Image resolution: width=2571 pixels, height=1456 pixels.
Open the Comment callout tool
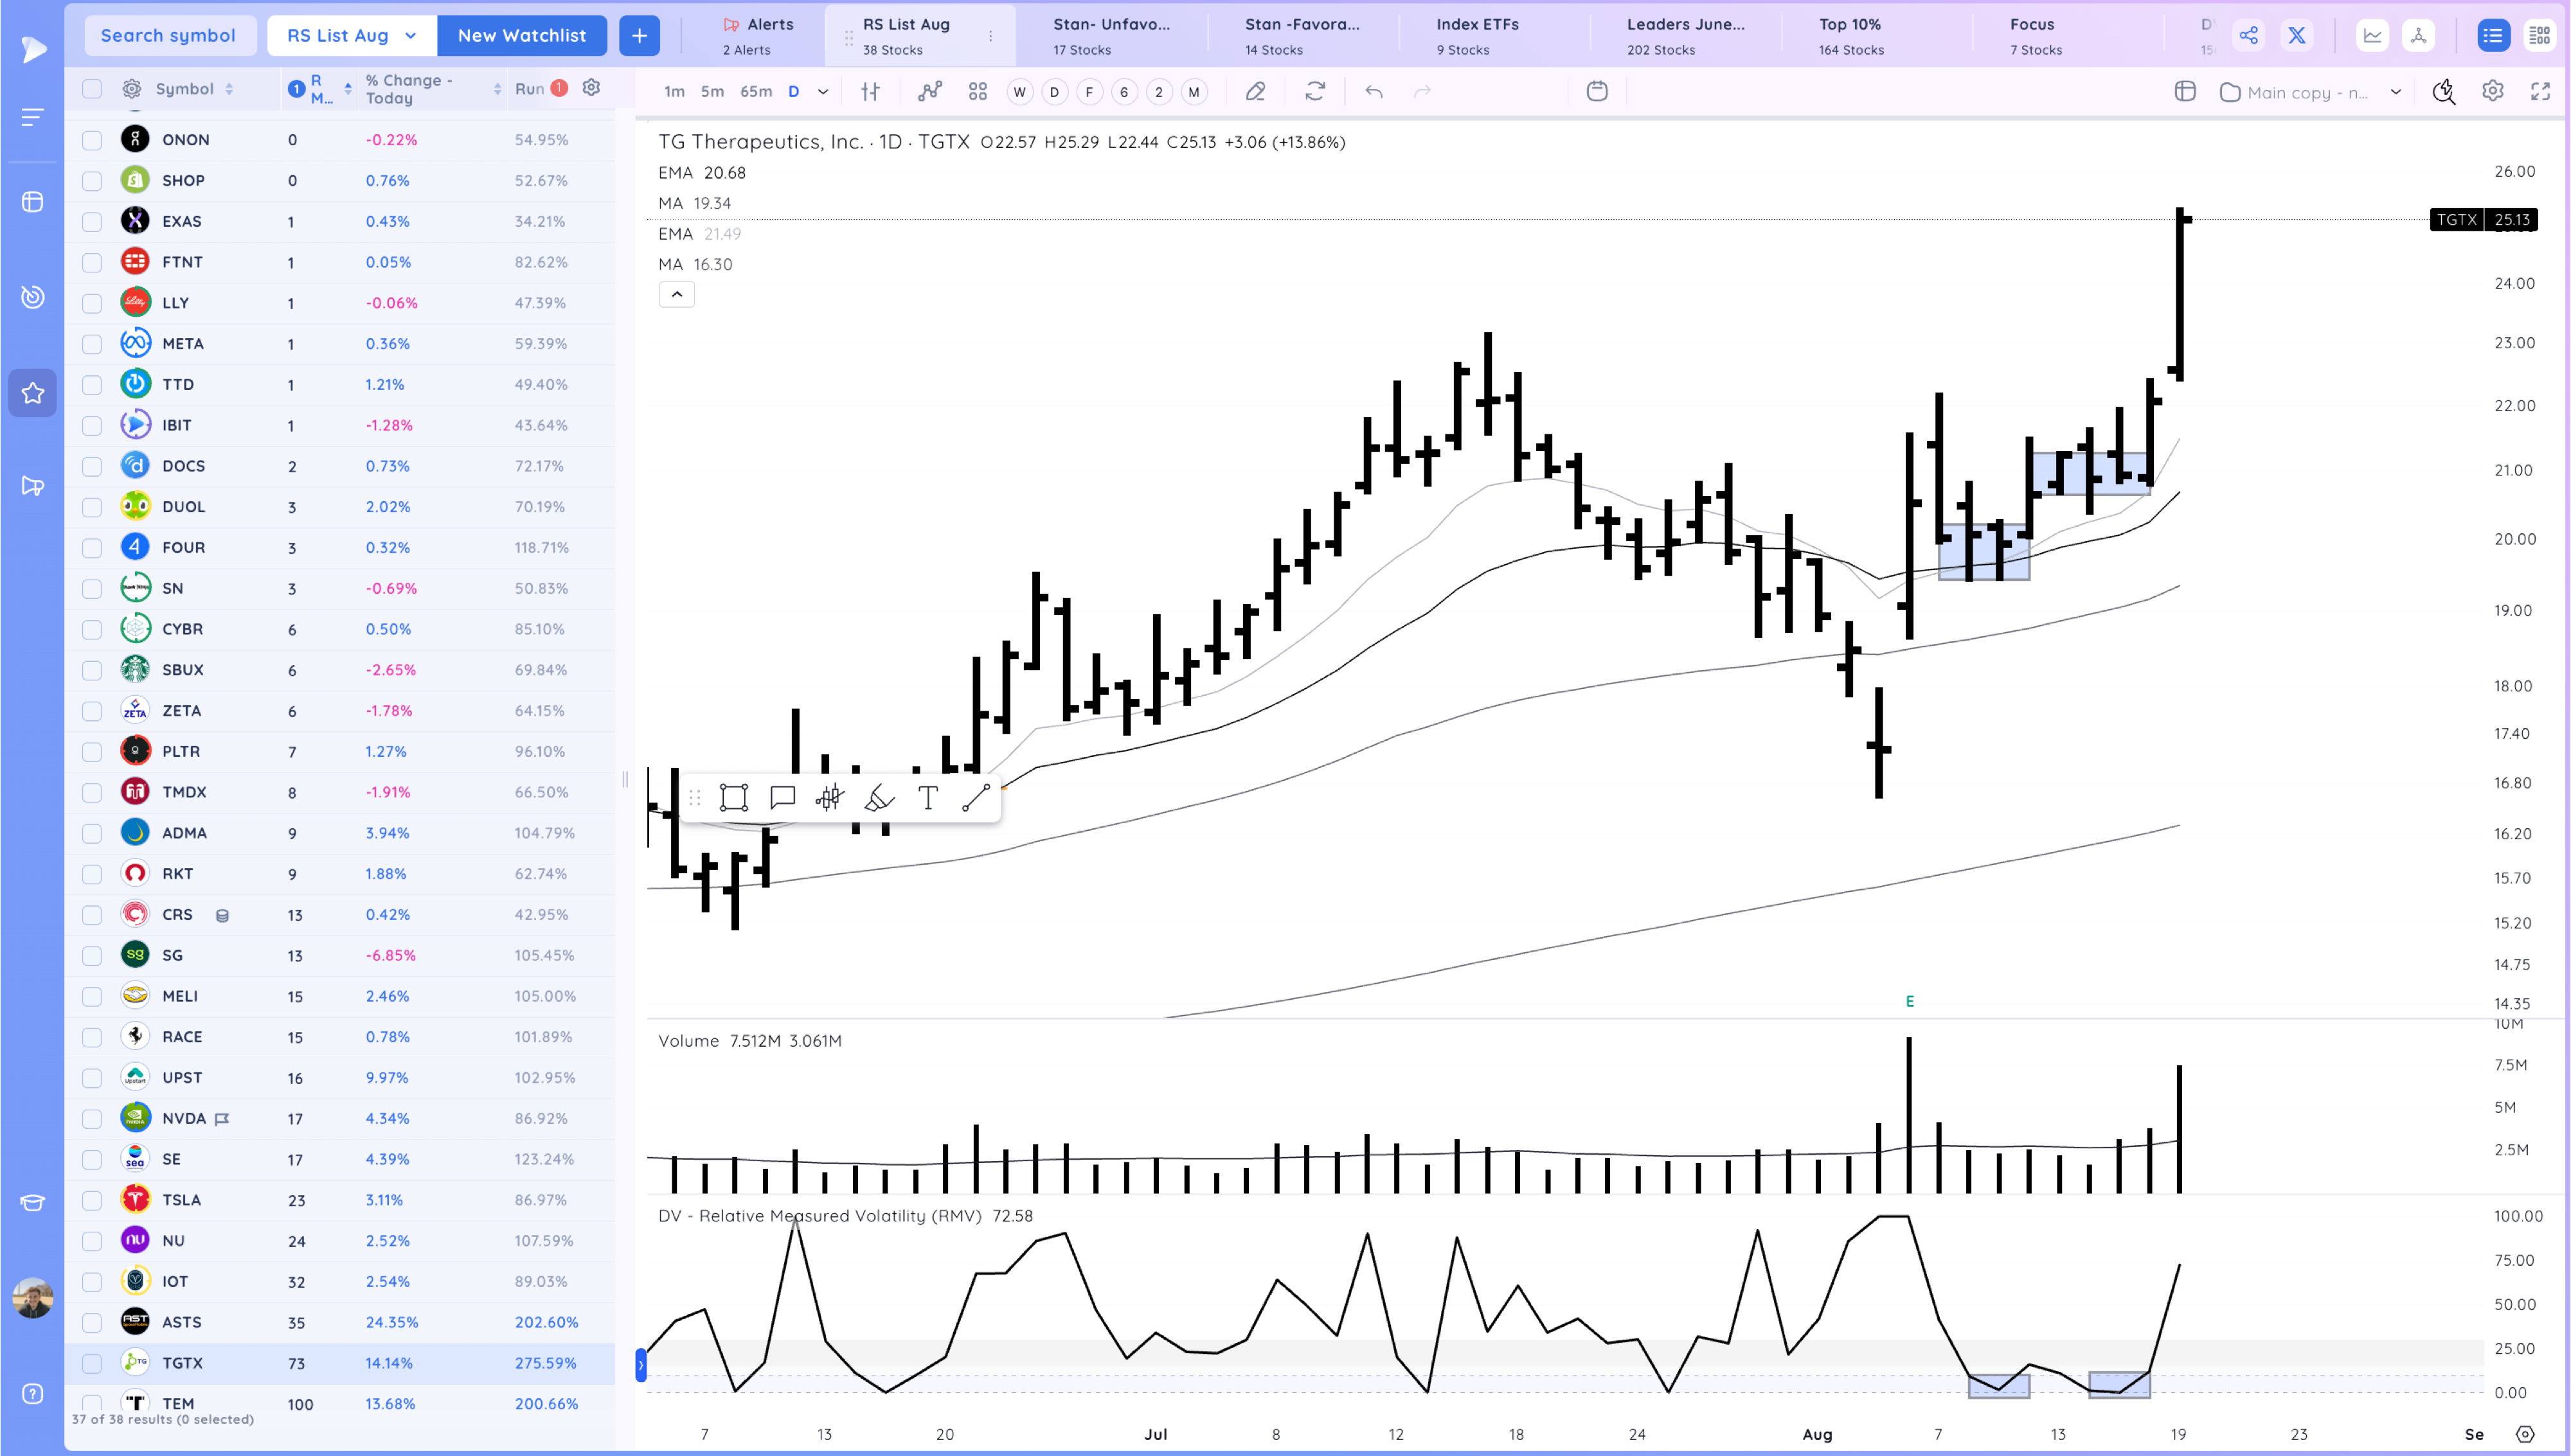coord(783,797)
